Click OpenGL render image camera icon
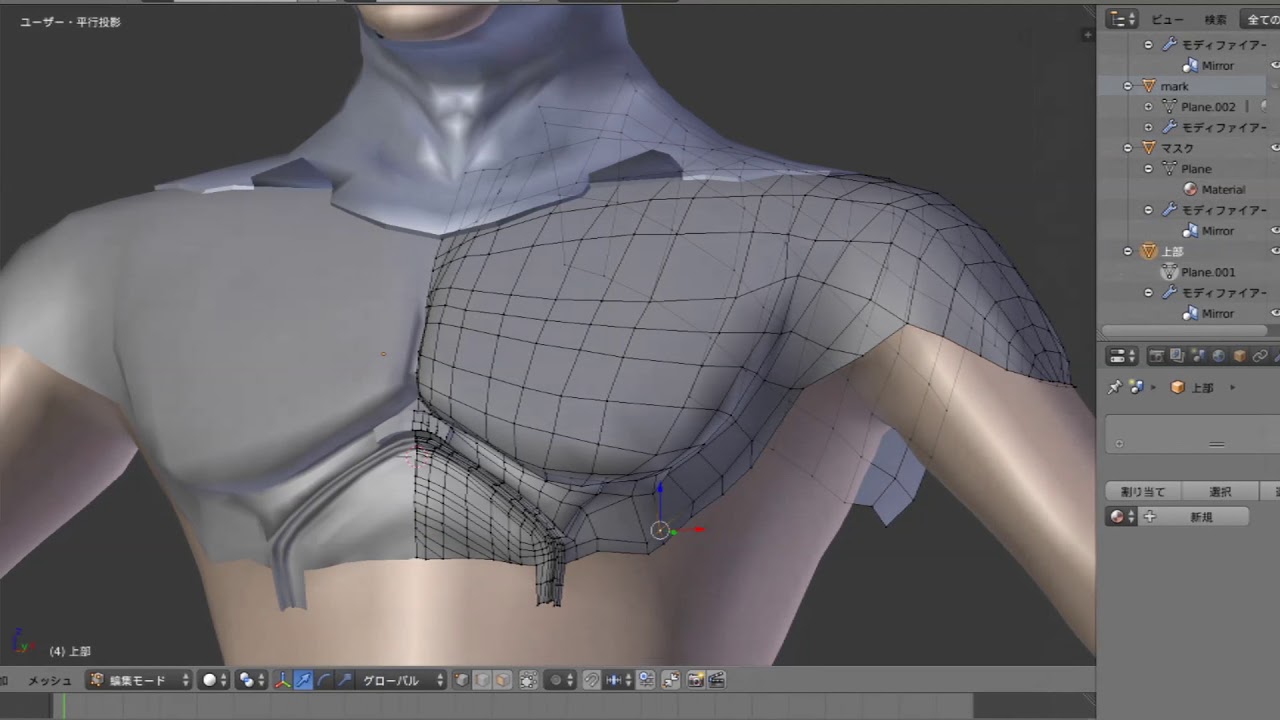Screen dimensions: 1280x720 coord(695,680)
